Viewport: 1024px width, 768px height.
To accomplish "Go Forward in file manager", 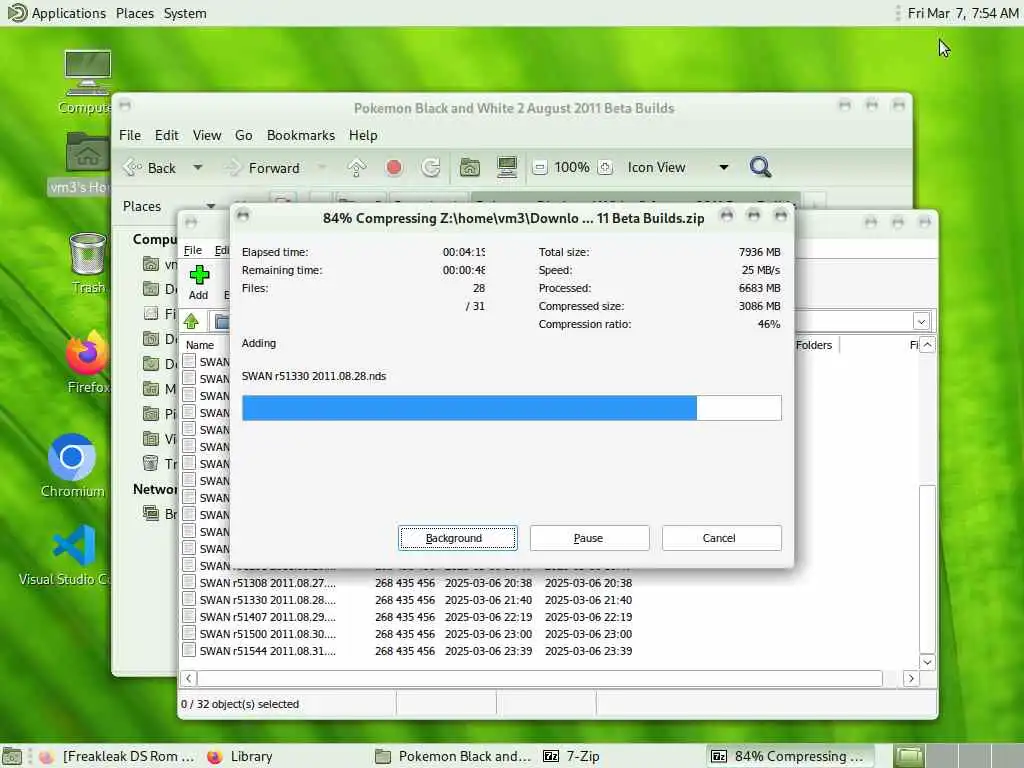I will pyautogui.click(x=263, y=168).
